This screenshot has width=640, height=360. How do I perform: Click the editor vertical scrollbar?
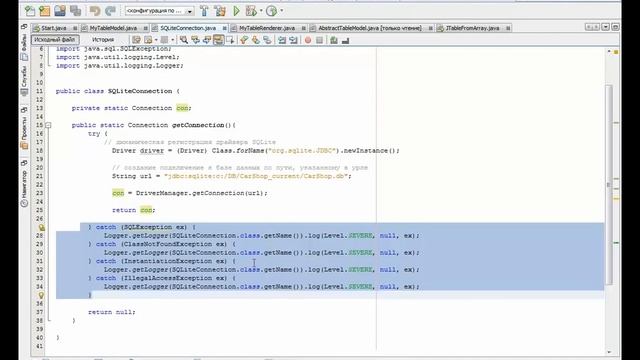(x=608, y=184)
